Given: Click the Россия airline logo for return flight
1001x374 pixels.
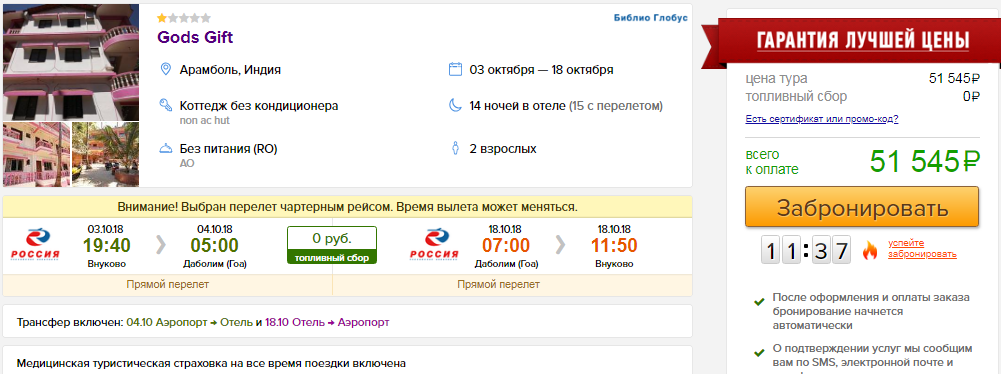Looking at the screenshot, I should pyautogui.click(x=433, y=246).
